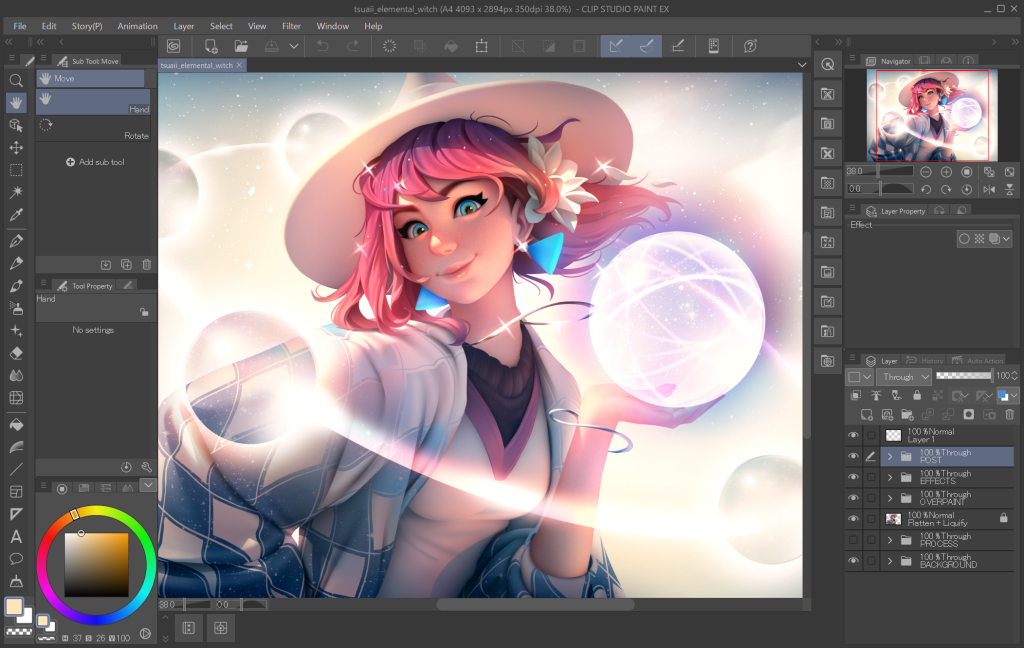This screenshot has width=1024, height=648.
Task: Toggle Snap to ruler toolbar button
Action: pos(616,46)
